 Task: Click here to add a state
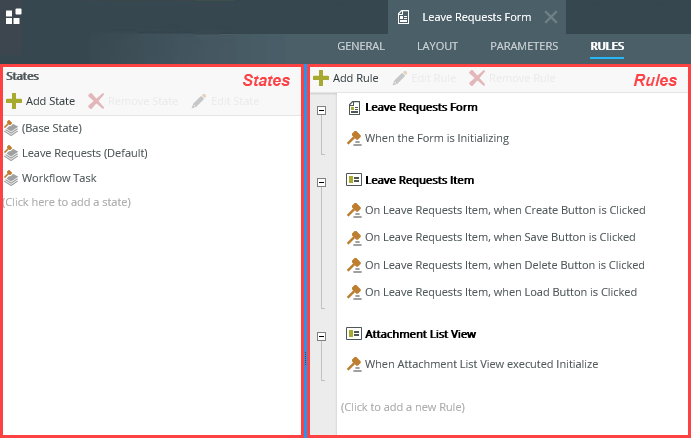tap(67, 202)
